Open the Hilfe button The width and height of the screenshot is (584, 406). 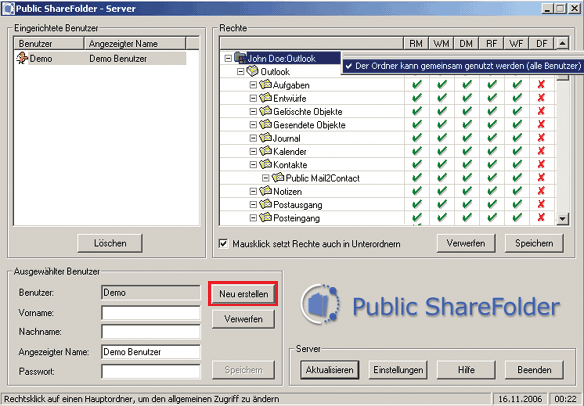coord(466,370)
